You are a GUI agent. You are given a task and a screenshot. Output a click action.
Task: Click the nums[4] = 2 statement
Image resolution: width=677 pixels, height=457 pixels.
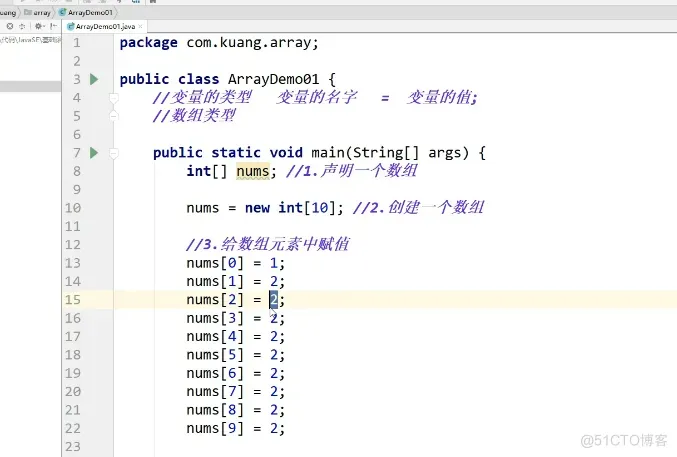pos(235,336)
